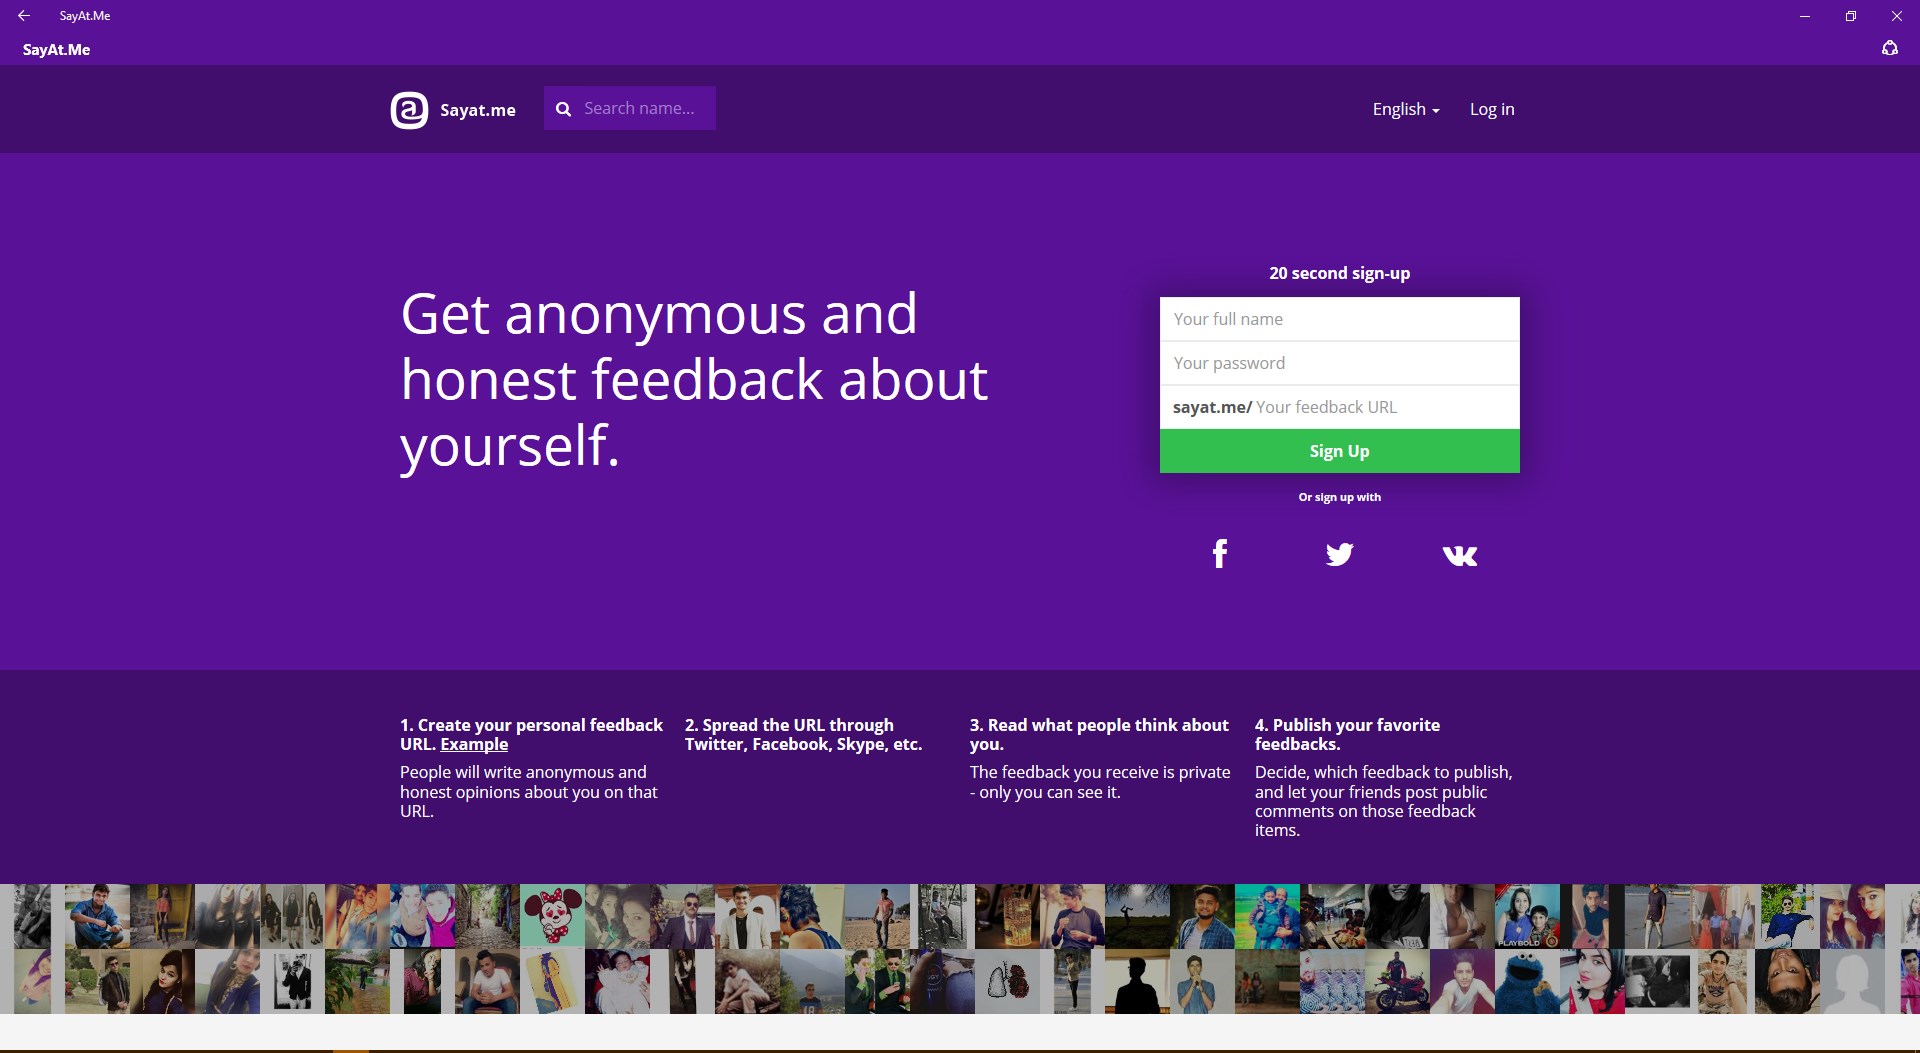
Task: Open the Minnie Mouse profile thumbnail
Action: (552, 916)
